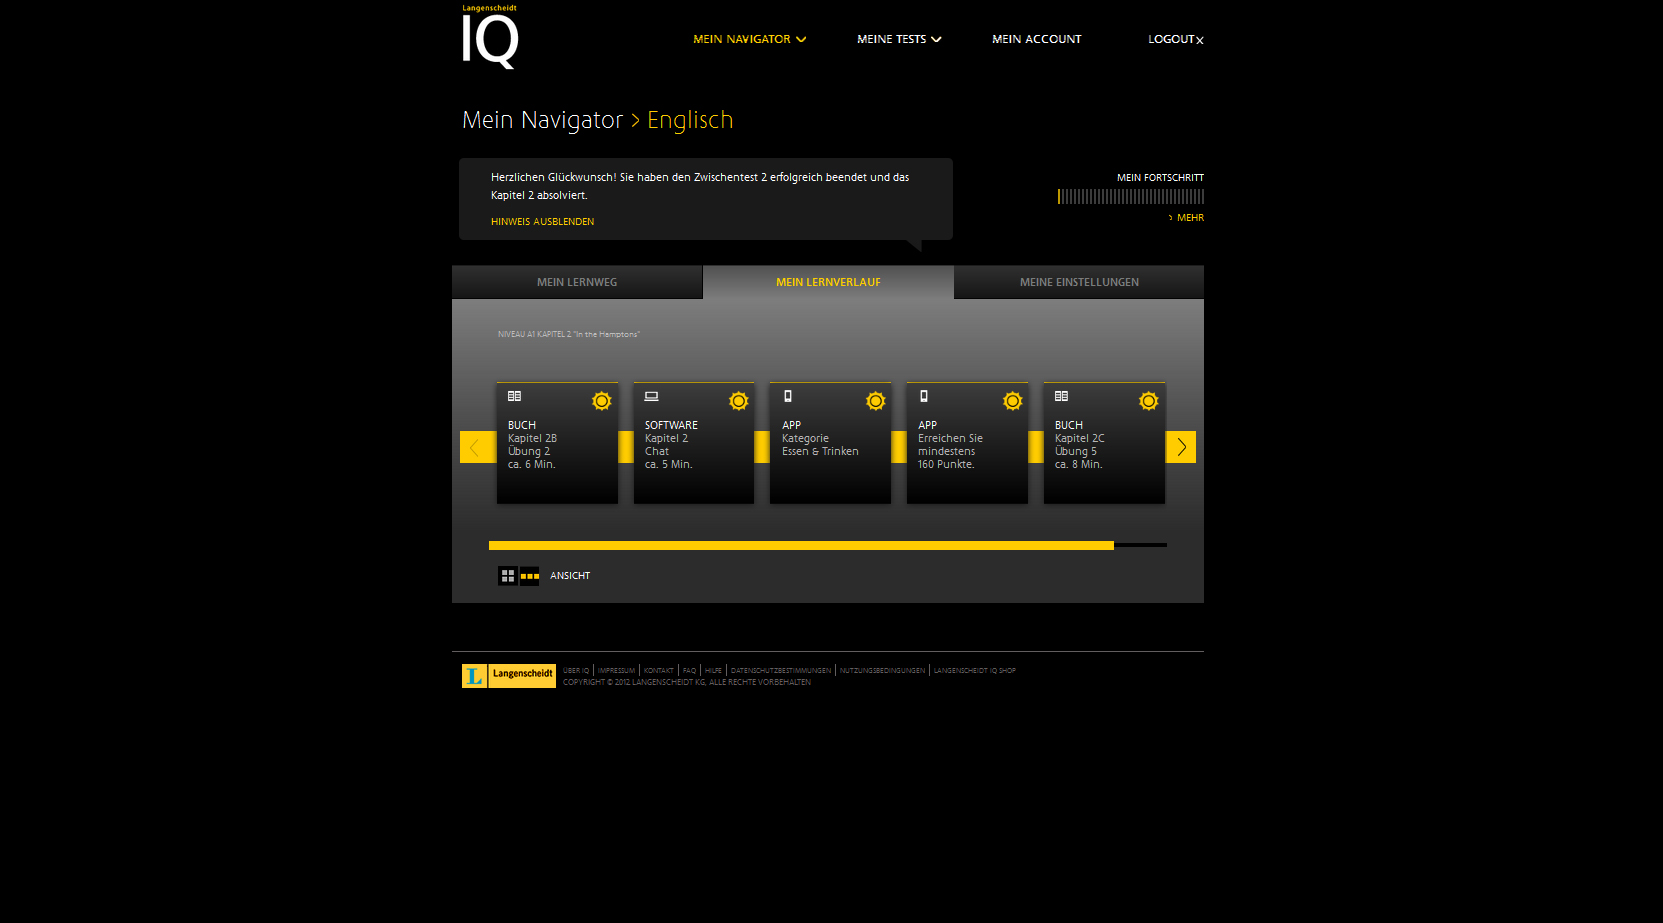Open the Datenschutzbestimmungen footer link

781,671
